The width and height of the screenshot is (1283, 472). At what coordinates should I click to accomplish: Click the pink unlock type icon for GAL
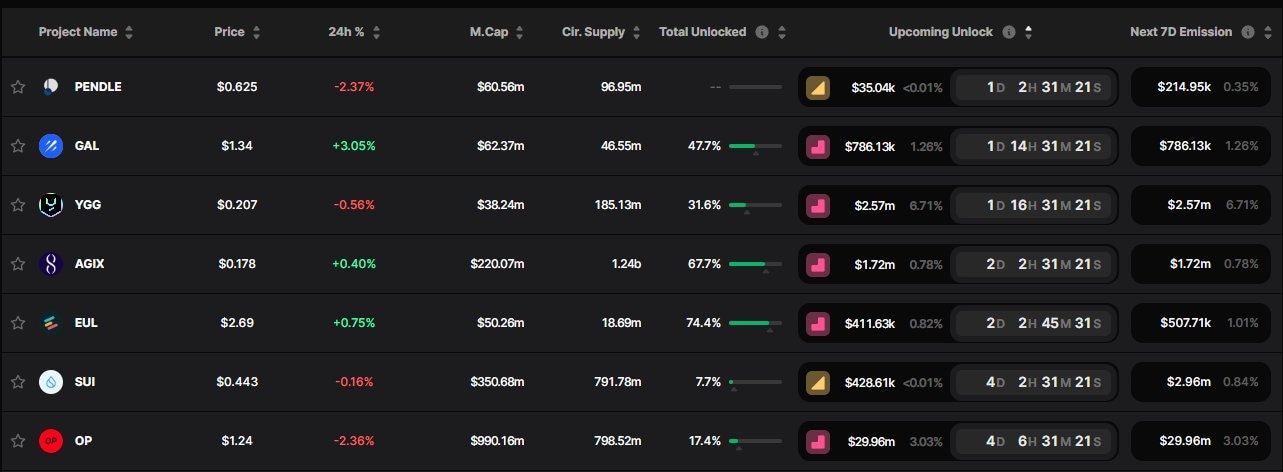[x=818, y=146]
